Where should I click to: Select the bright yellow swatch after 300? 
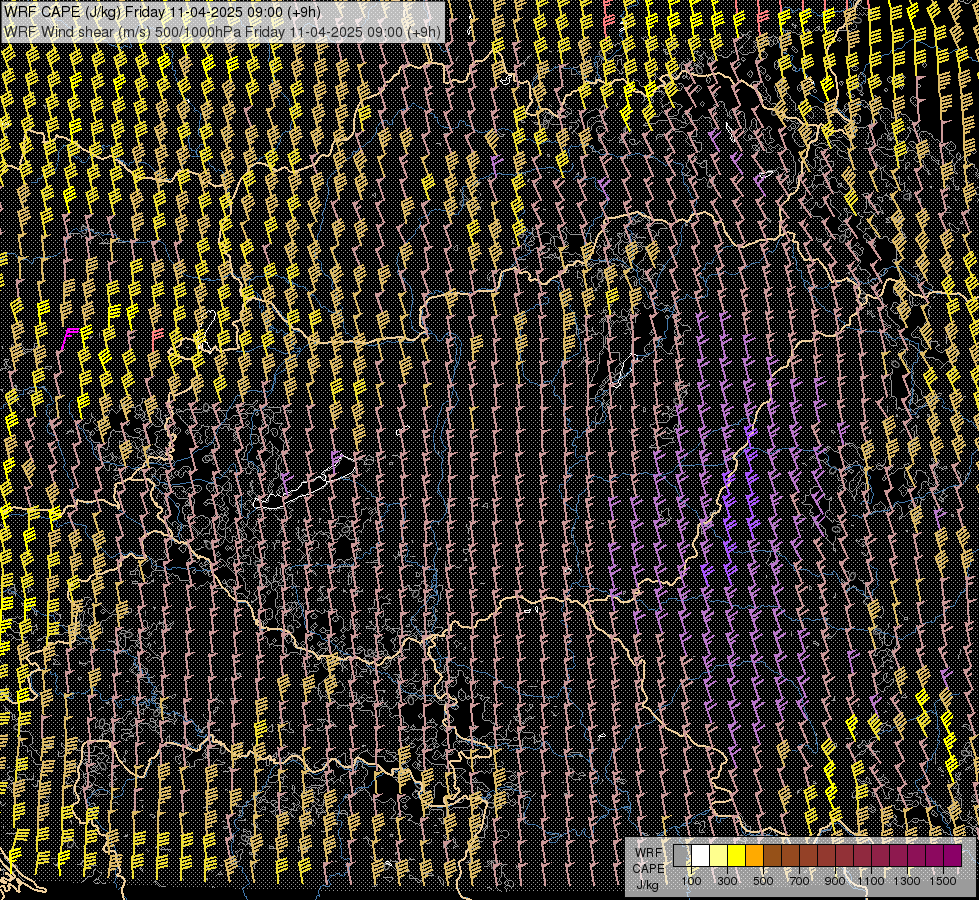coord(737,856)
